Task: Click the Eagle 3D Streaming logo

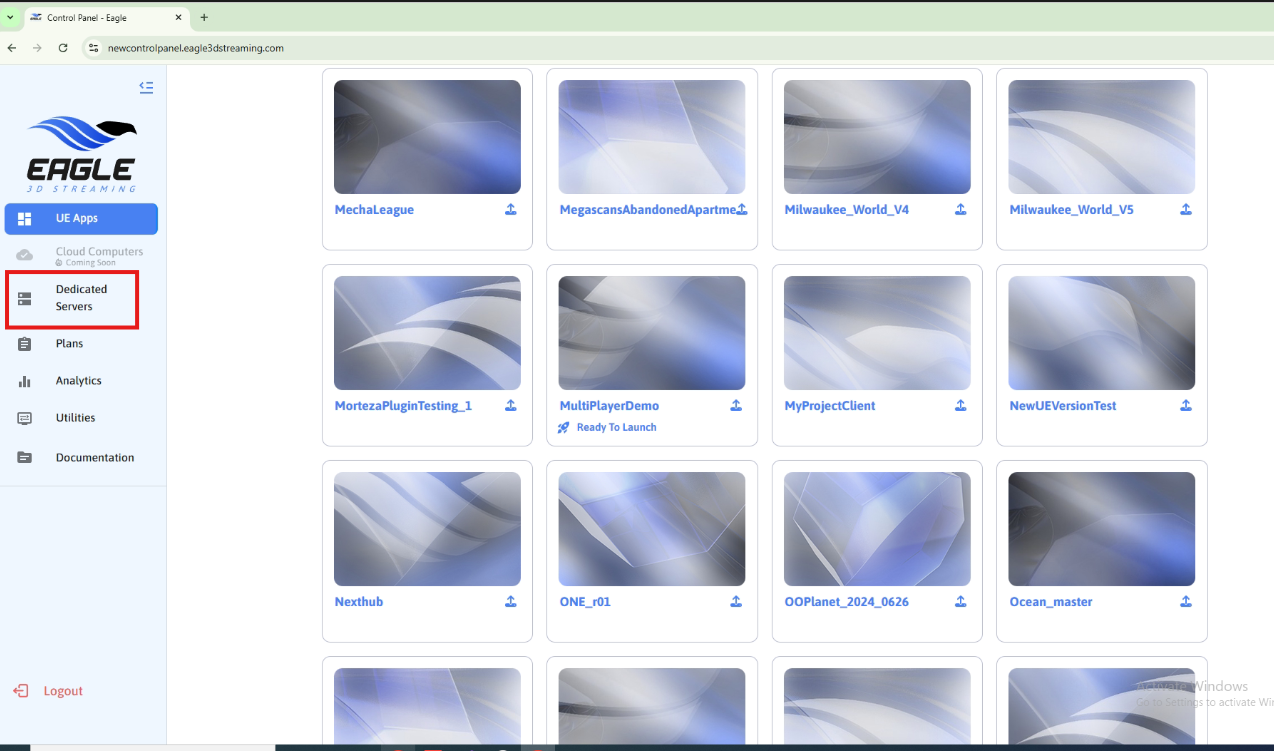Action: coord(81,154)
